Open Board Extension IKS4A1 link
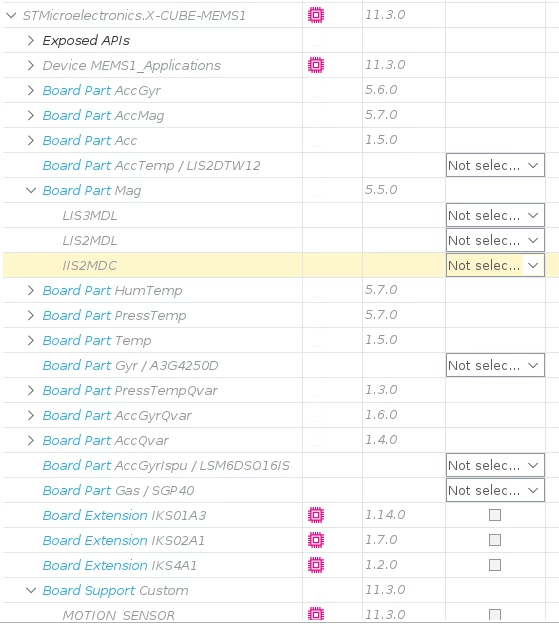Viewport: 559px width, 624px height. 120,566
